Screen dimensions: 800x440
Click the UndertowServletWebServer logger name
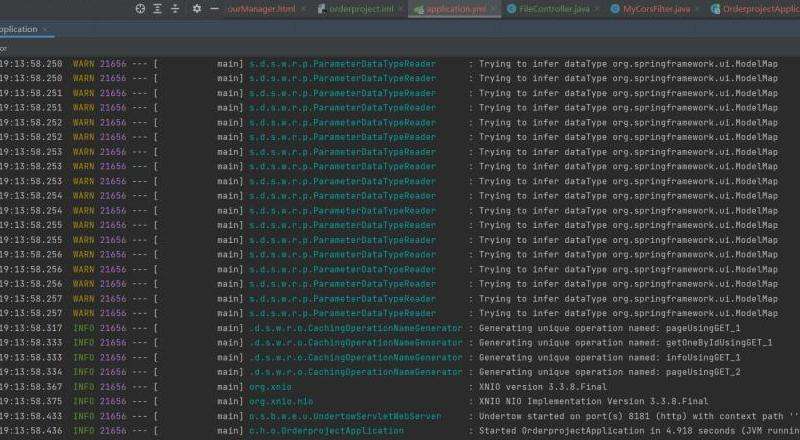click(345, 417)
